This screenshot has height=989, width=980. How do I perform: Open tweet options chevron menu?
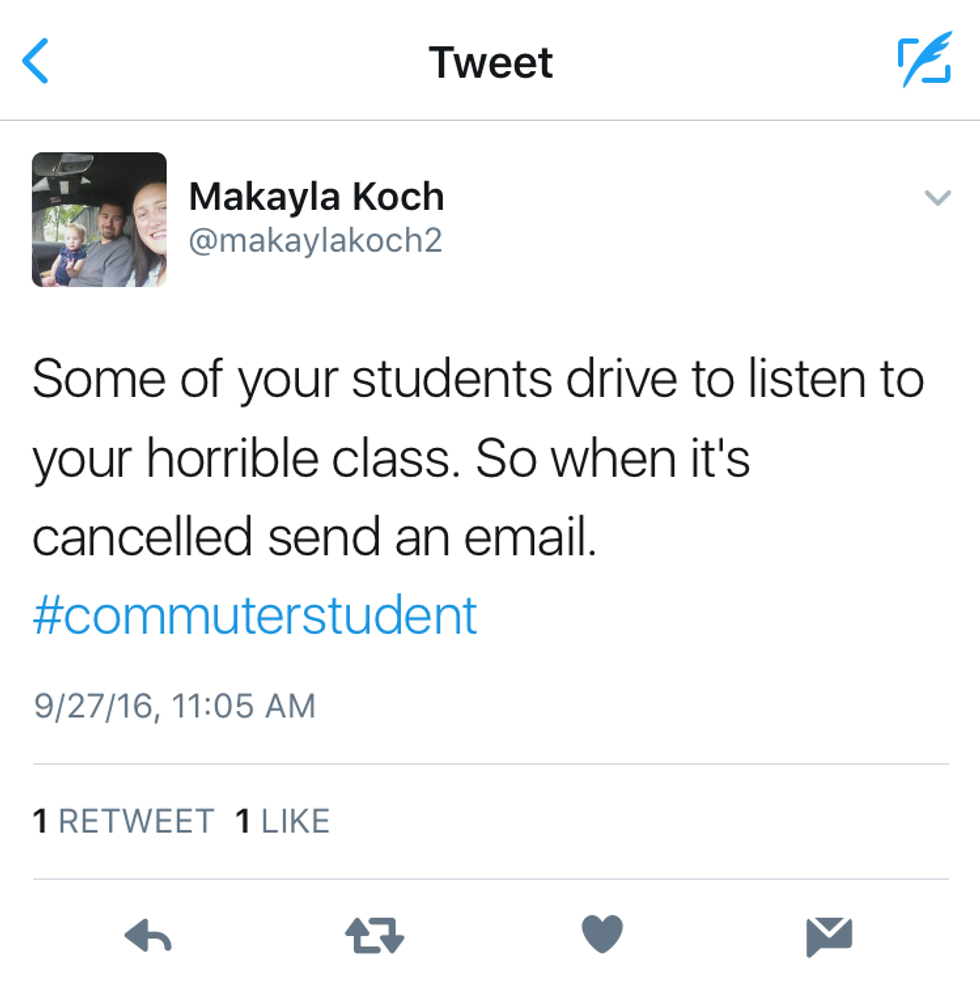937,198
